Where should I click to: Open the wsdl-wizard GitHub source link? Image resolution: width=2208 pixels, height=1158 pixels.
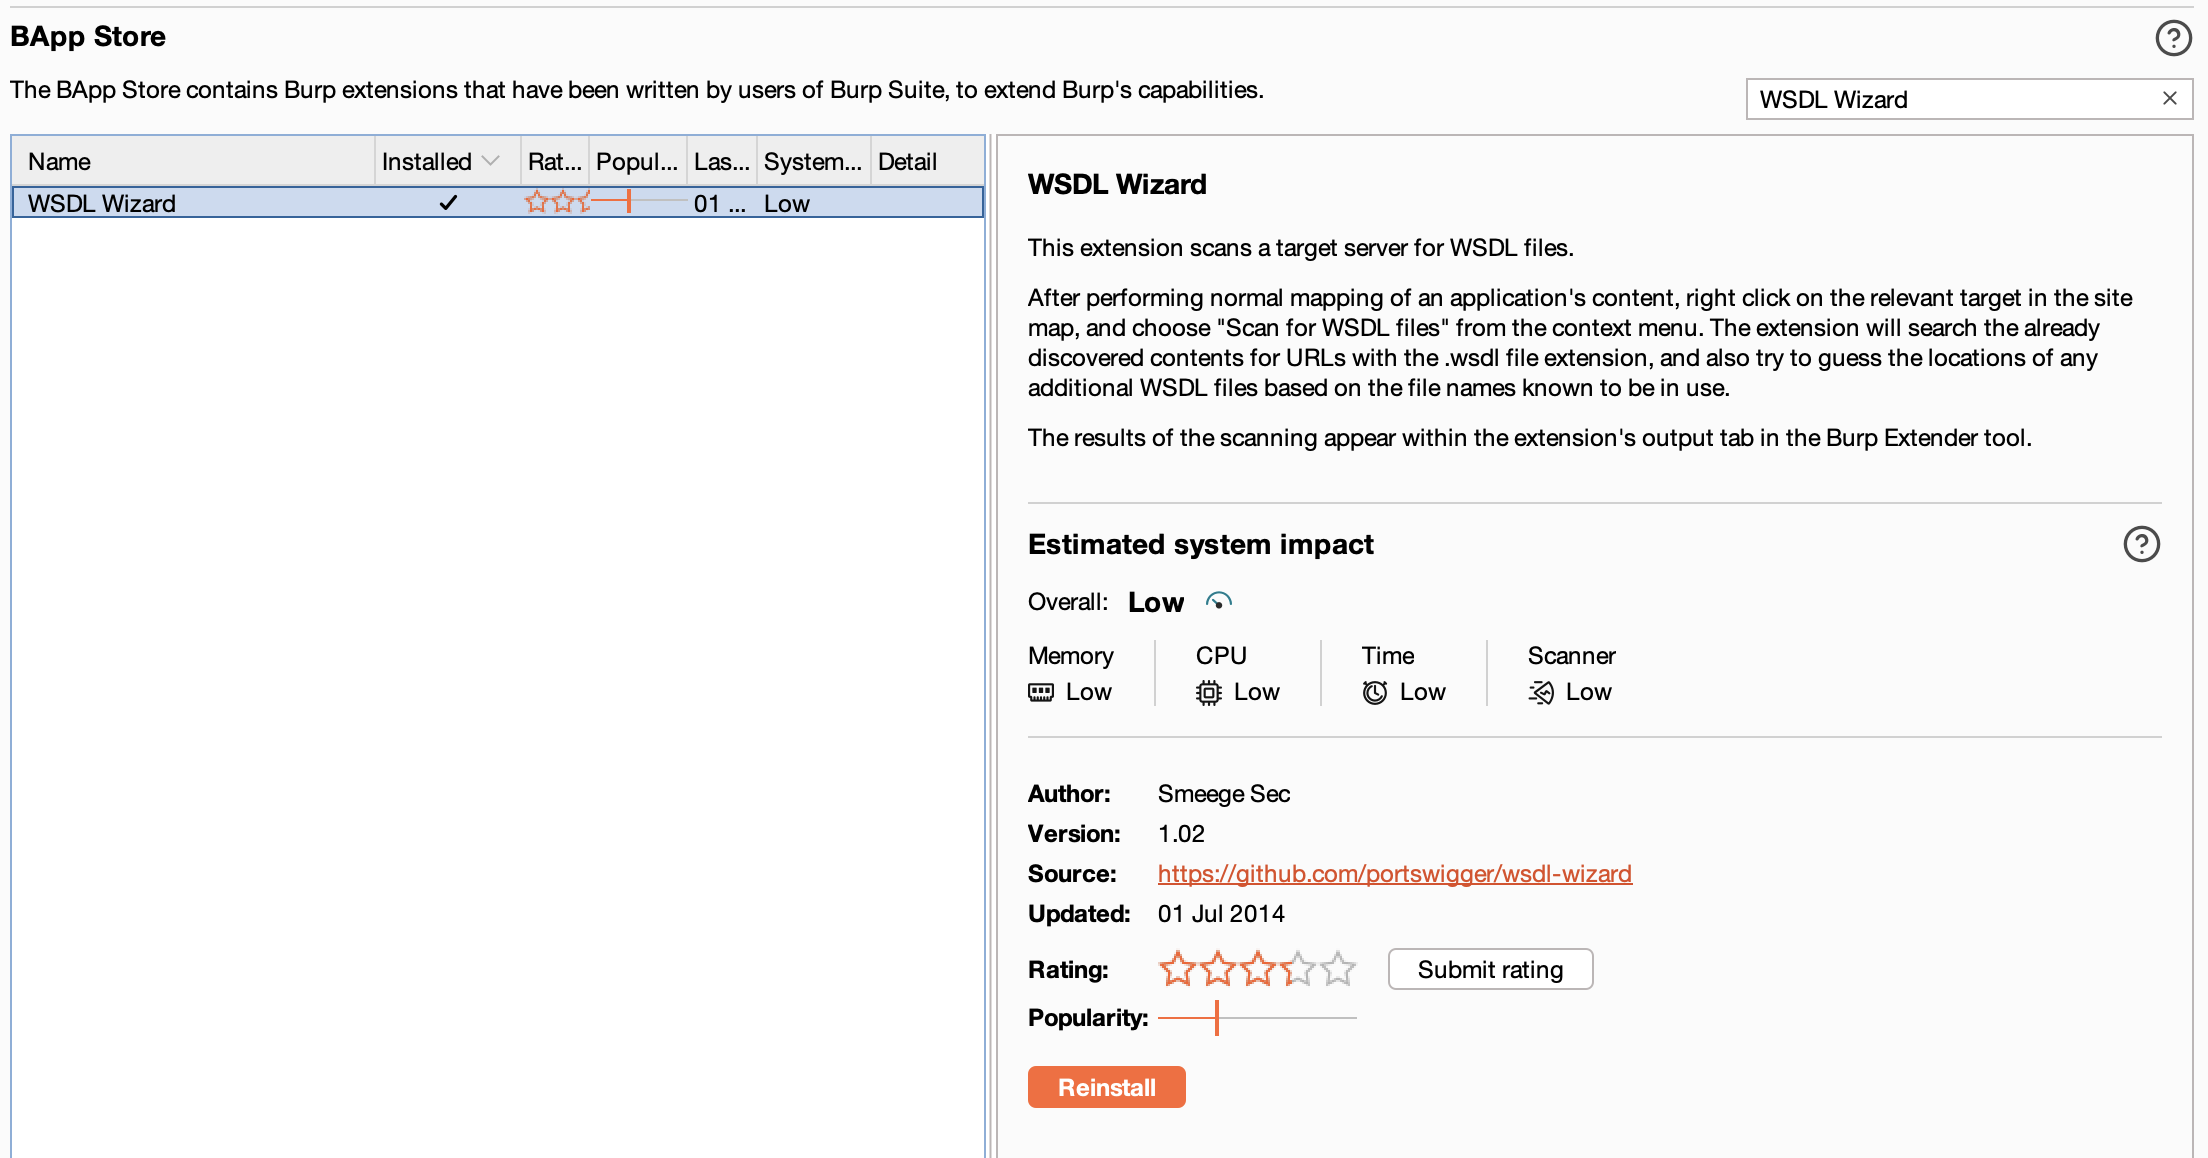(x=1394, y=873)
